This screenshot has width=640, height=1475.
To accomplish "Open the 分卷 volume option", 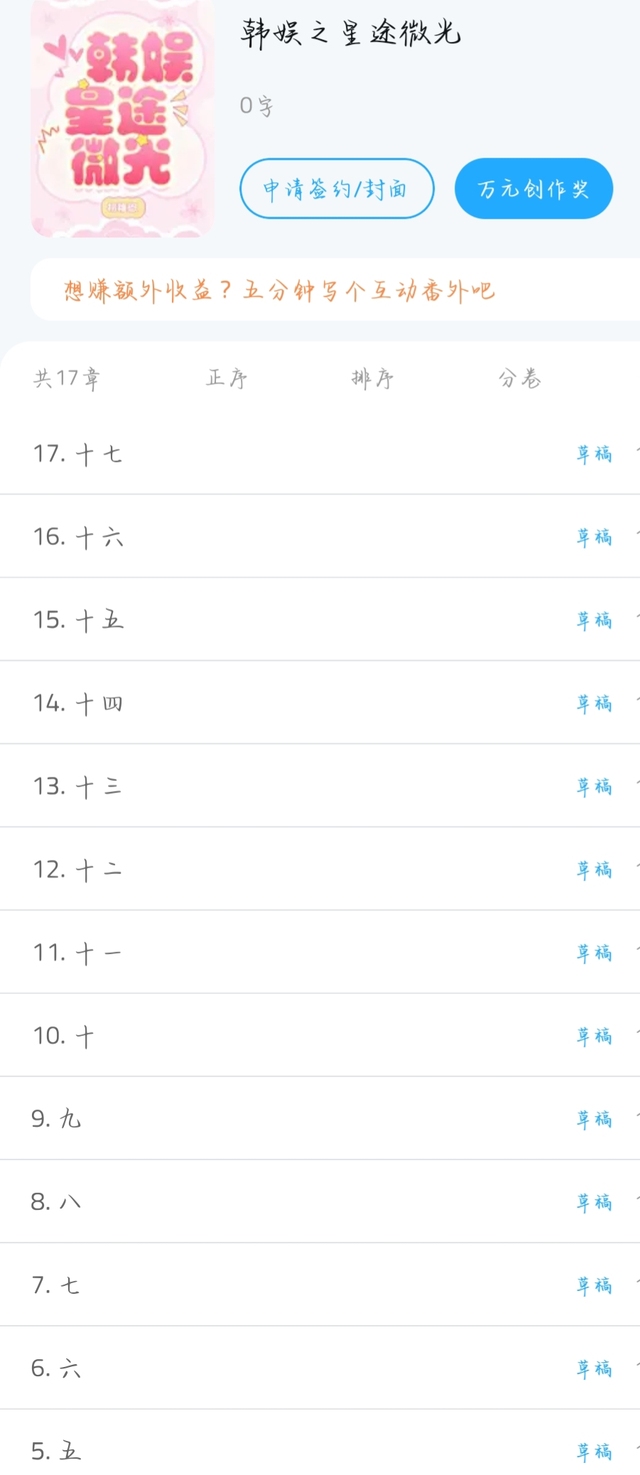I will 520,379.
